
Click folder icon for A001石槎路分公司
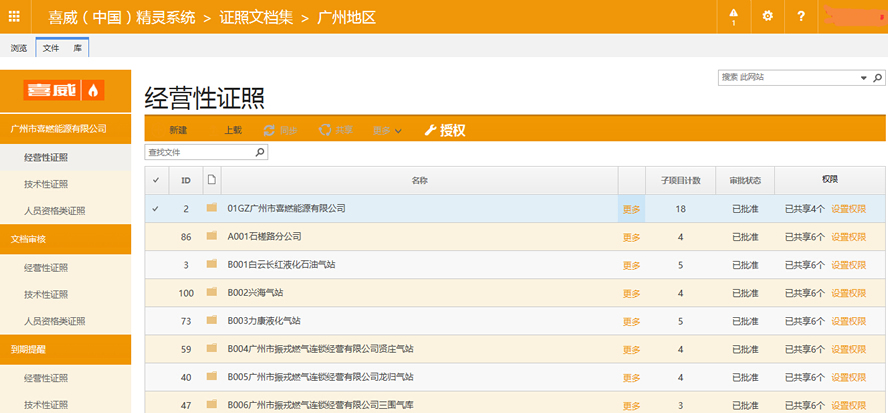212,236
